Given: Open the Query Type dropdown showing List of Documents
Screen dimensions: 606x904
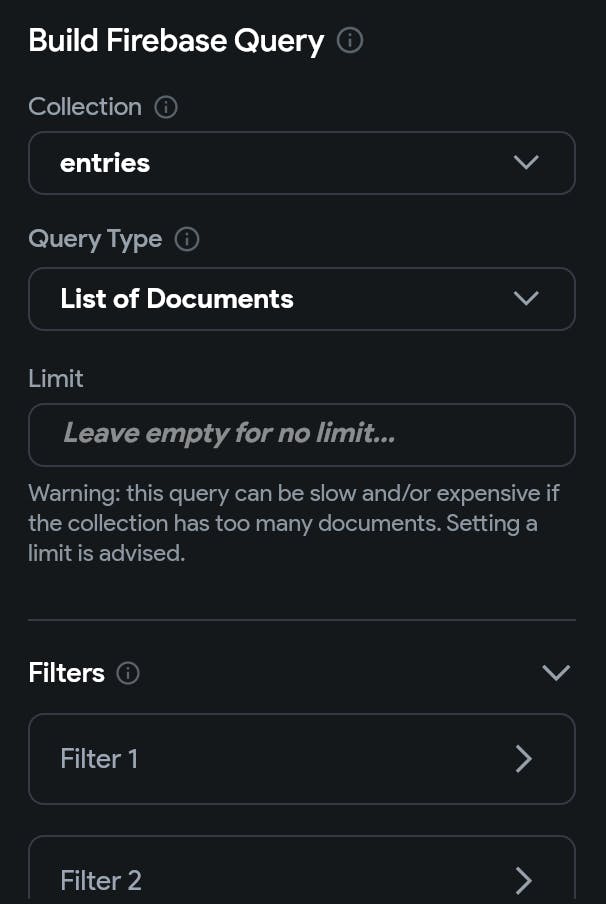Looking at the screenshot, I should point(302,299).
